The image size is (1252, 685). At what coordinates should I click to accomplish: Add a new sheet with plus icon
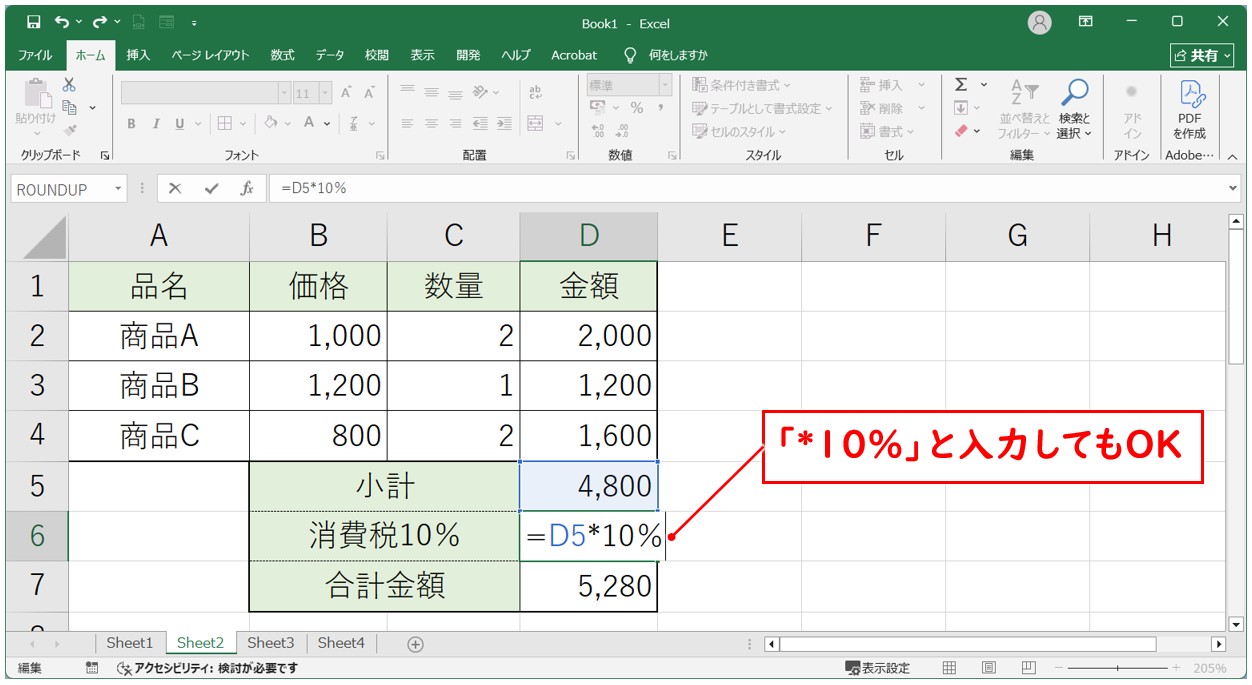click(x=415, y=644)
